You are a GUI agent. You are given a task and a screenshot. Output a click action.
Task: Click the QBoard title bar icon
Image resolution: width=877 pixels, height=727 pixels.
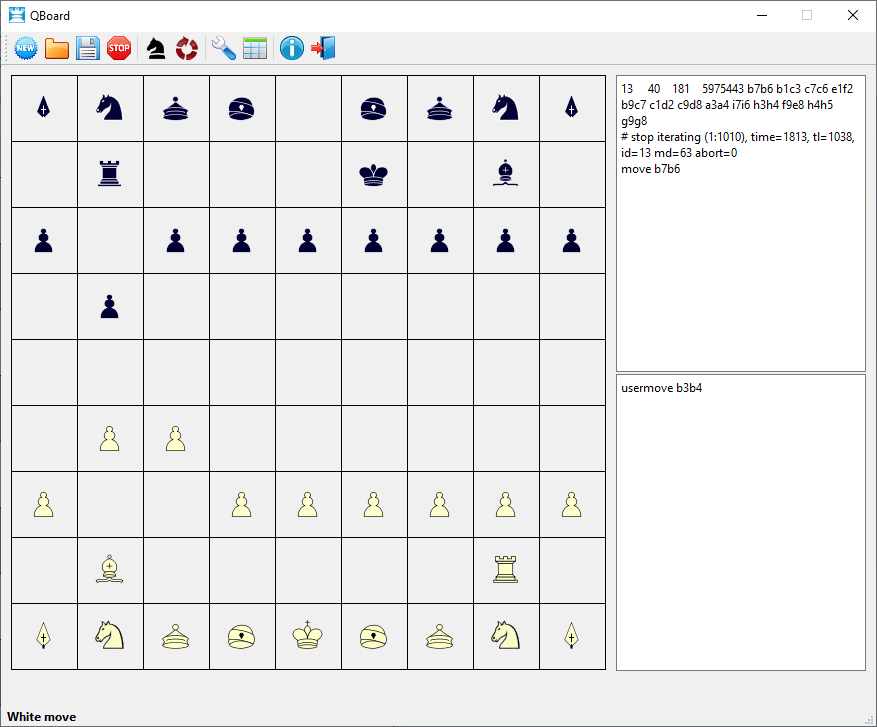coord(17,15)
